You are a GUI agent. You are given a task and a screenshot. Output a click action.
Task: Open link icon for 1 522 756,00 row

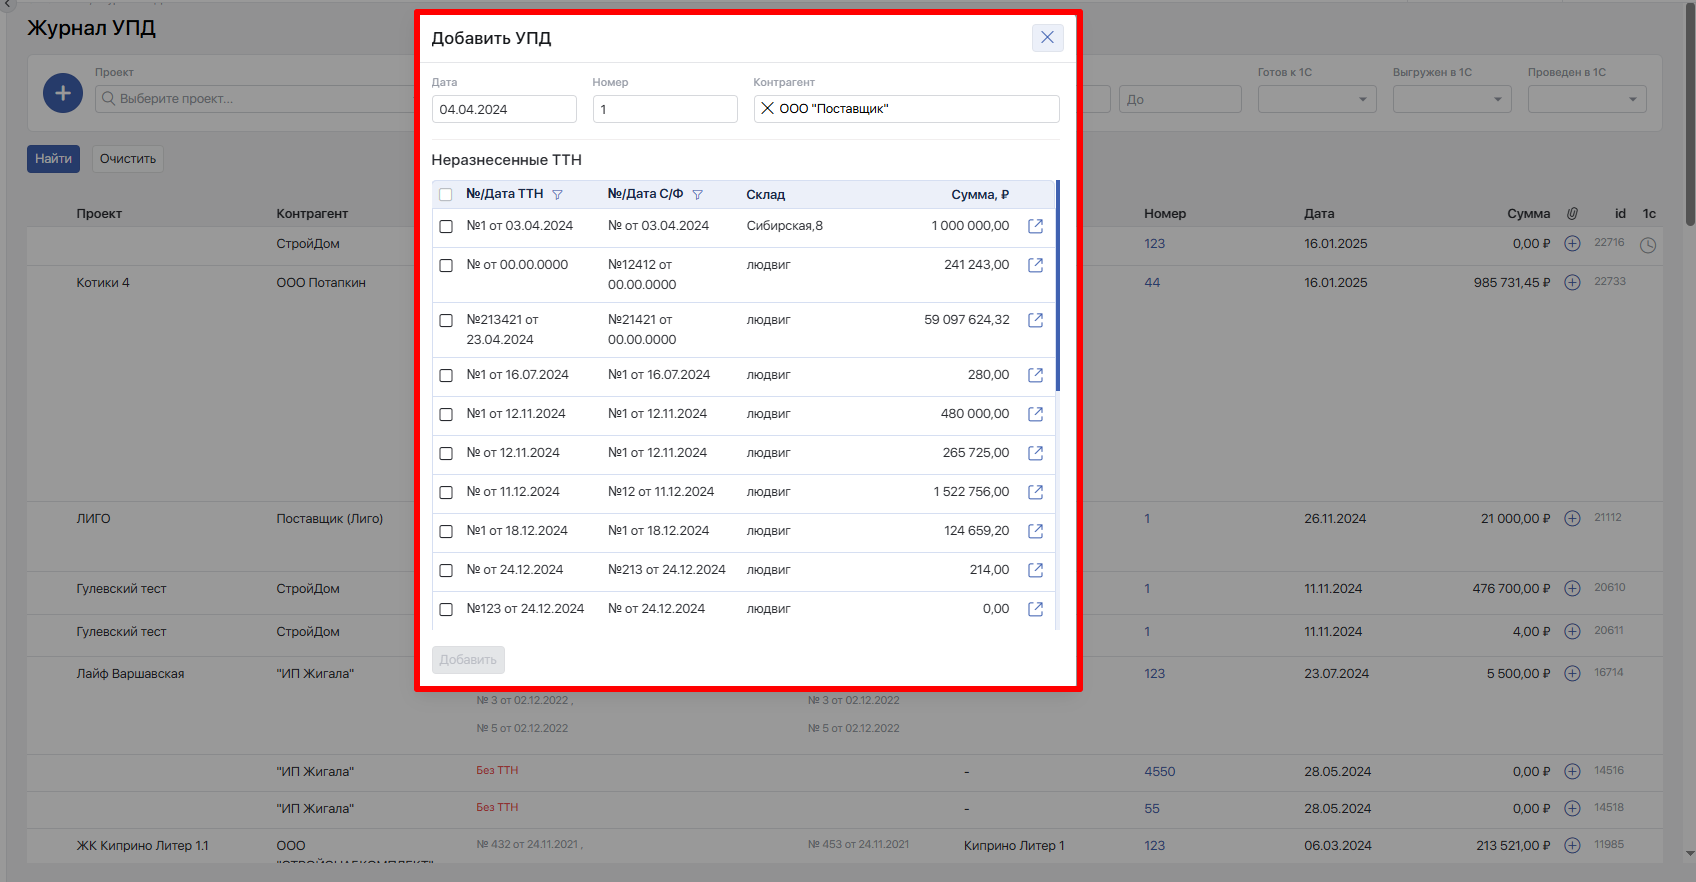(1036, 492)
